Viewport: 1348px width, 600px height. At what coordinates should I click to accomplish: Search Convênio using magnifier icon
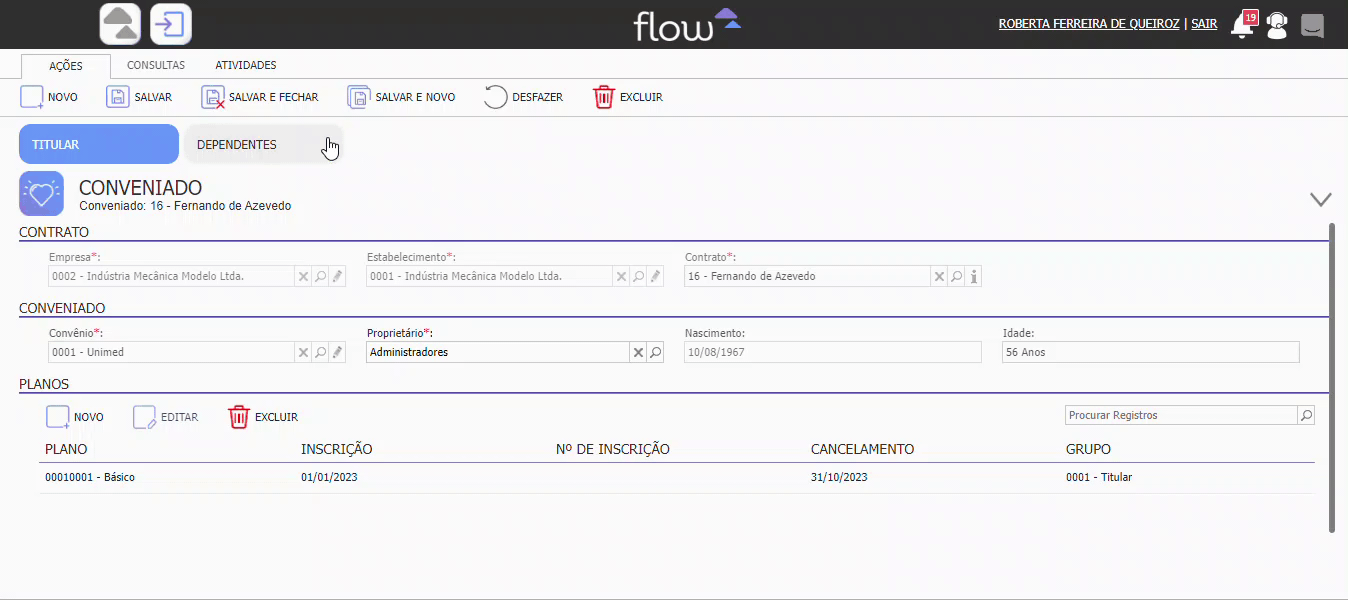[x=320, y=352]
